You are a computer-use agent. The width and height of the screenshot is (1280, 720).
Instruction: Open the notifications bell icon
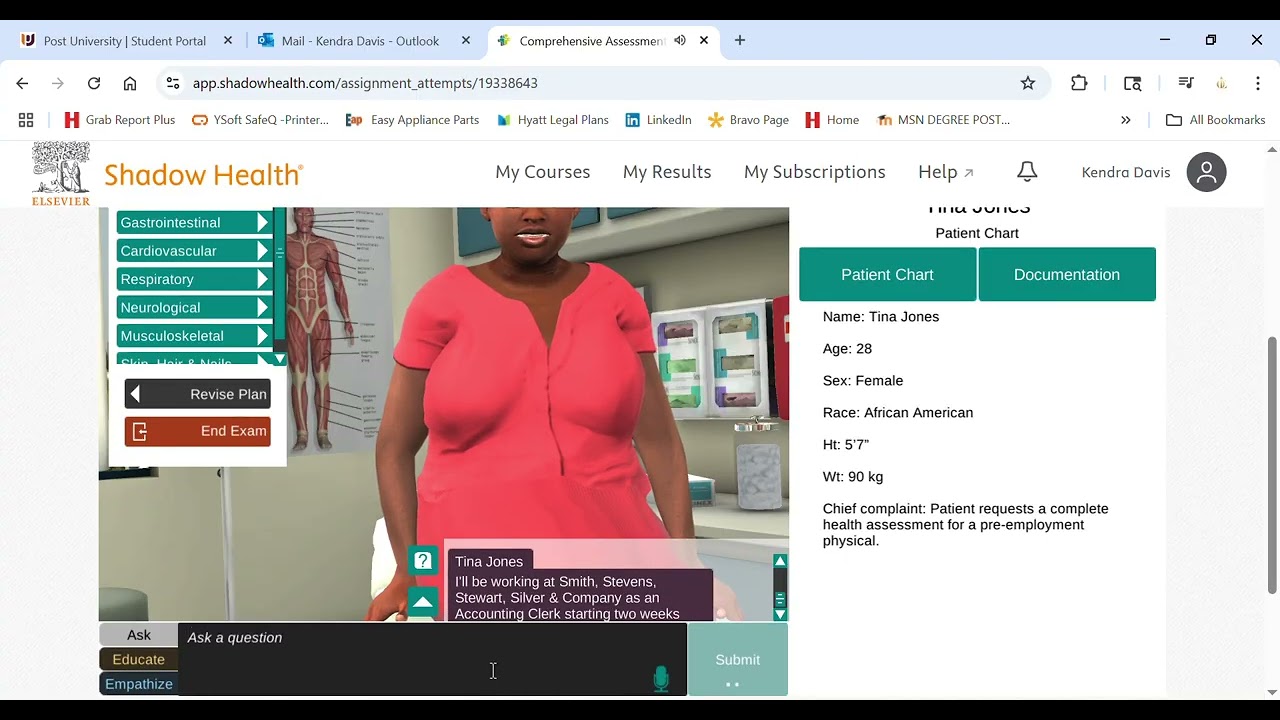pyautogui.click(x=1027, y=172)
